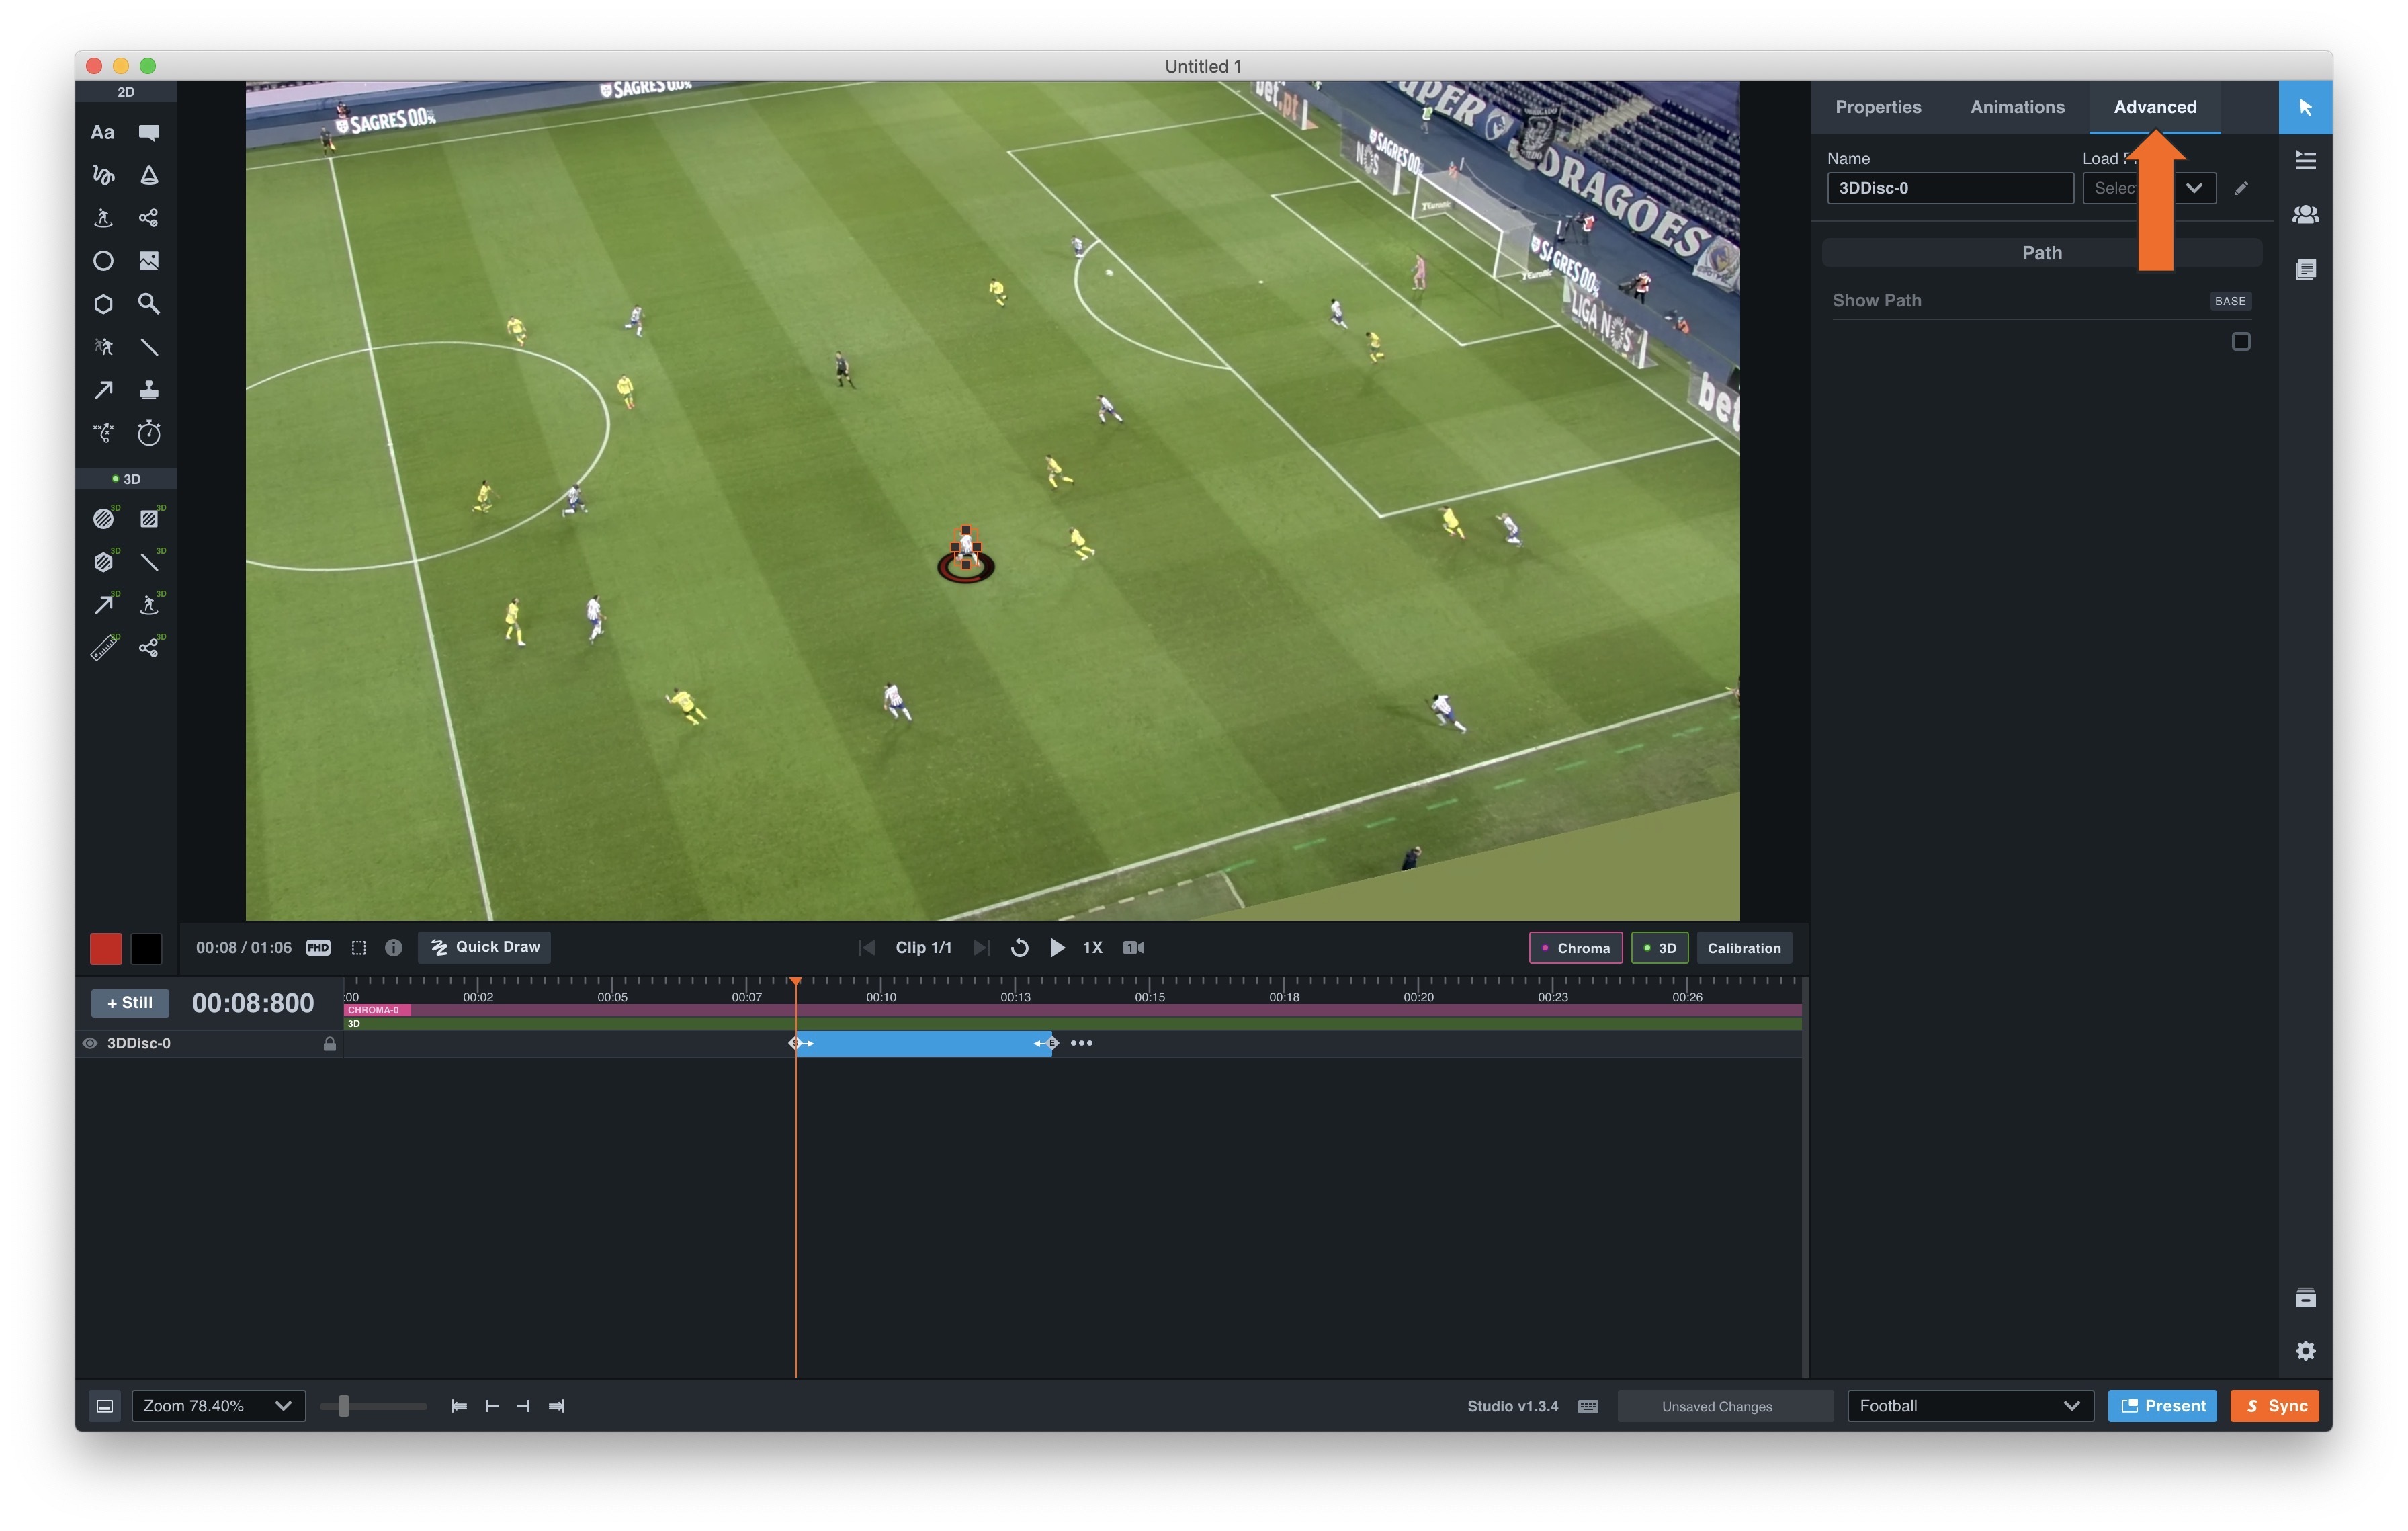Select the cone tool

[x=150, y=176]
